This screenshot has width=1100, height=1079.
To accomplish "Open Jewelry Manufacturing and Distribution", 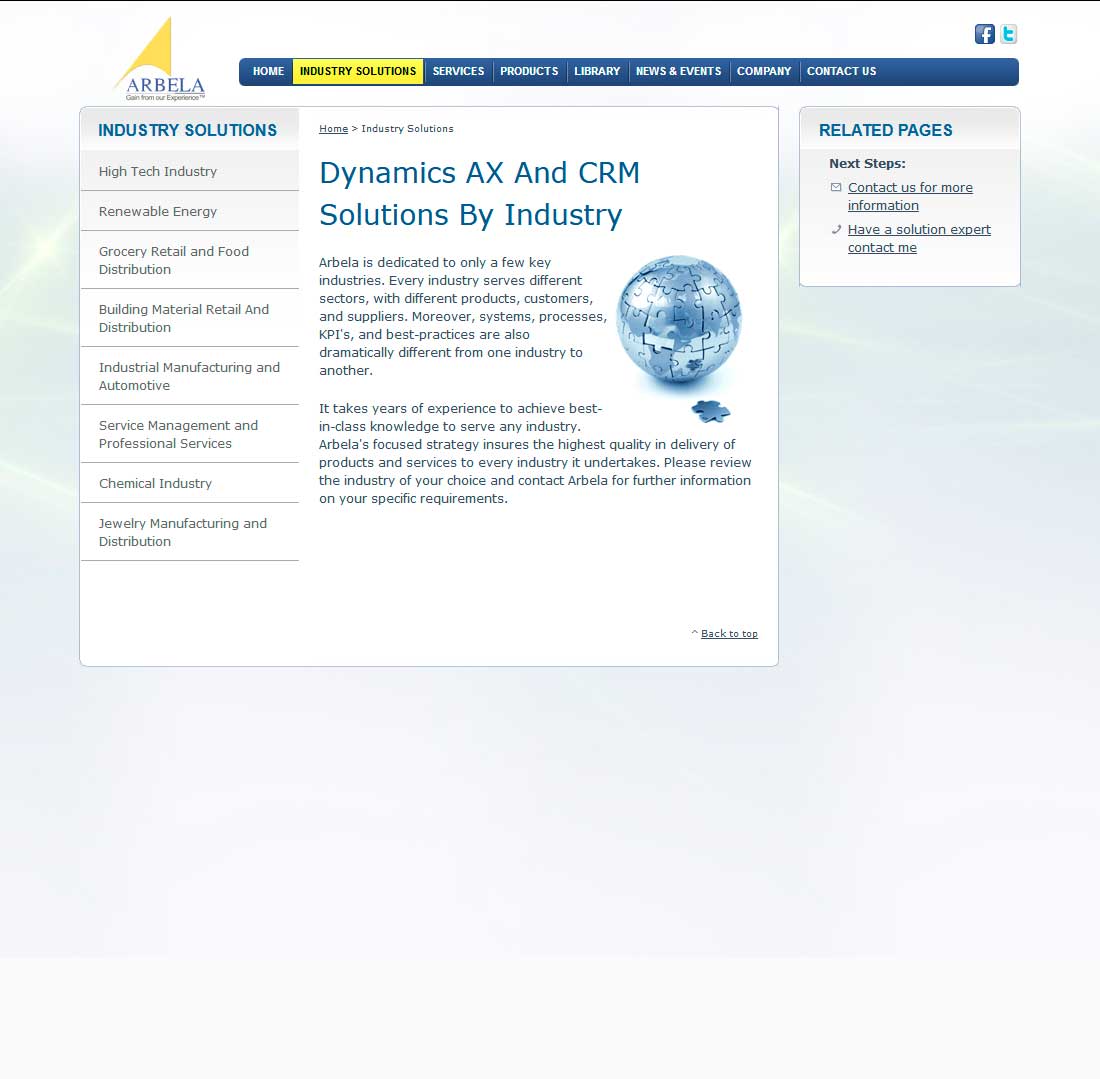I will click(189, 532).
